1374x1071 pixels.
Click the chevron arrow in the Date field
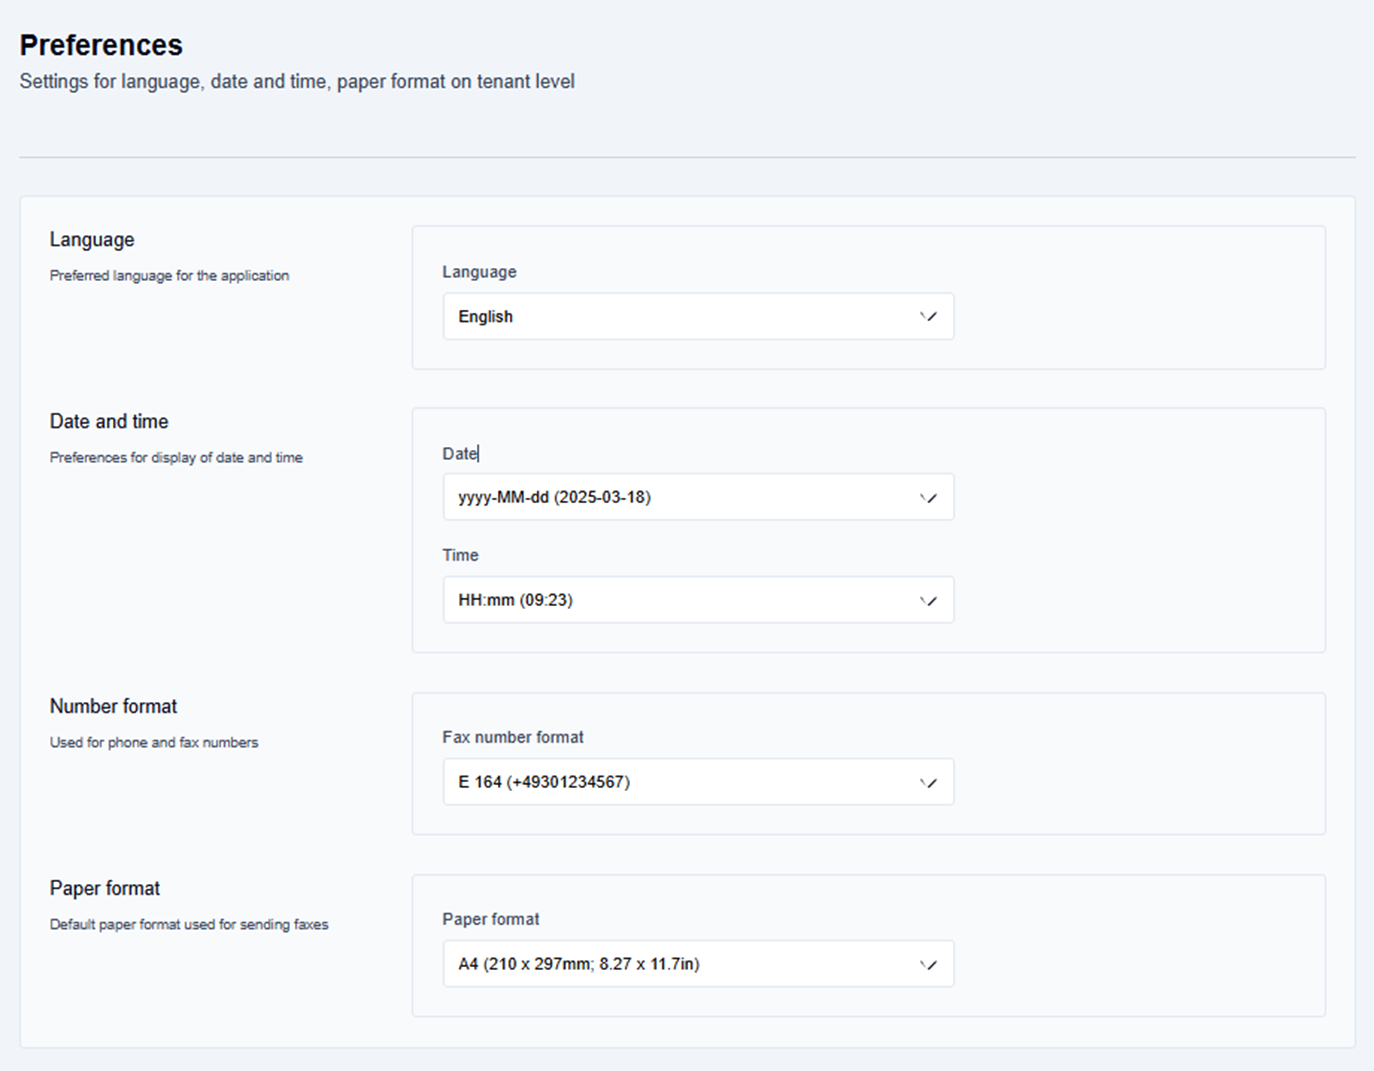click(928, 498)
